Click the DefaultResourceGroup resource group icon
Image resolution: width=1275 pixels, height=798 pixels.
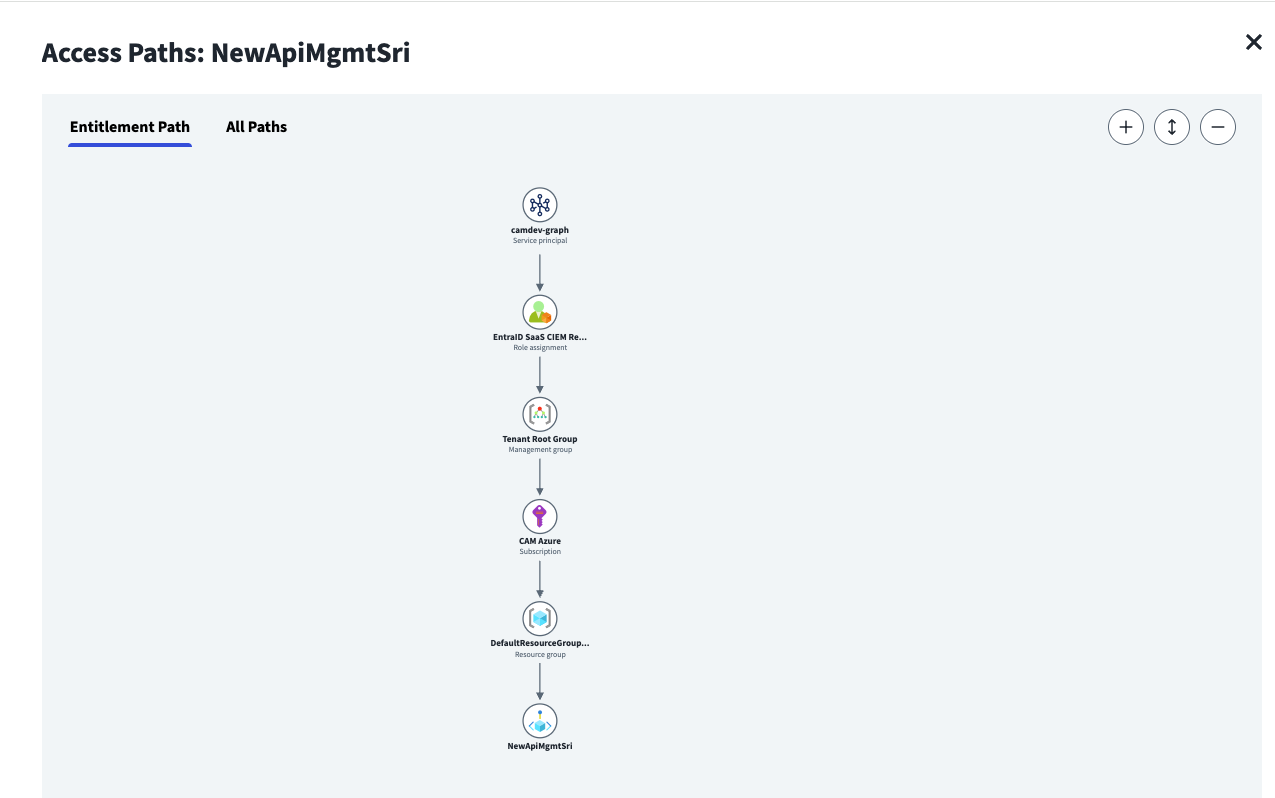point(540,618)
